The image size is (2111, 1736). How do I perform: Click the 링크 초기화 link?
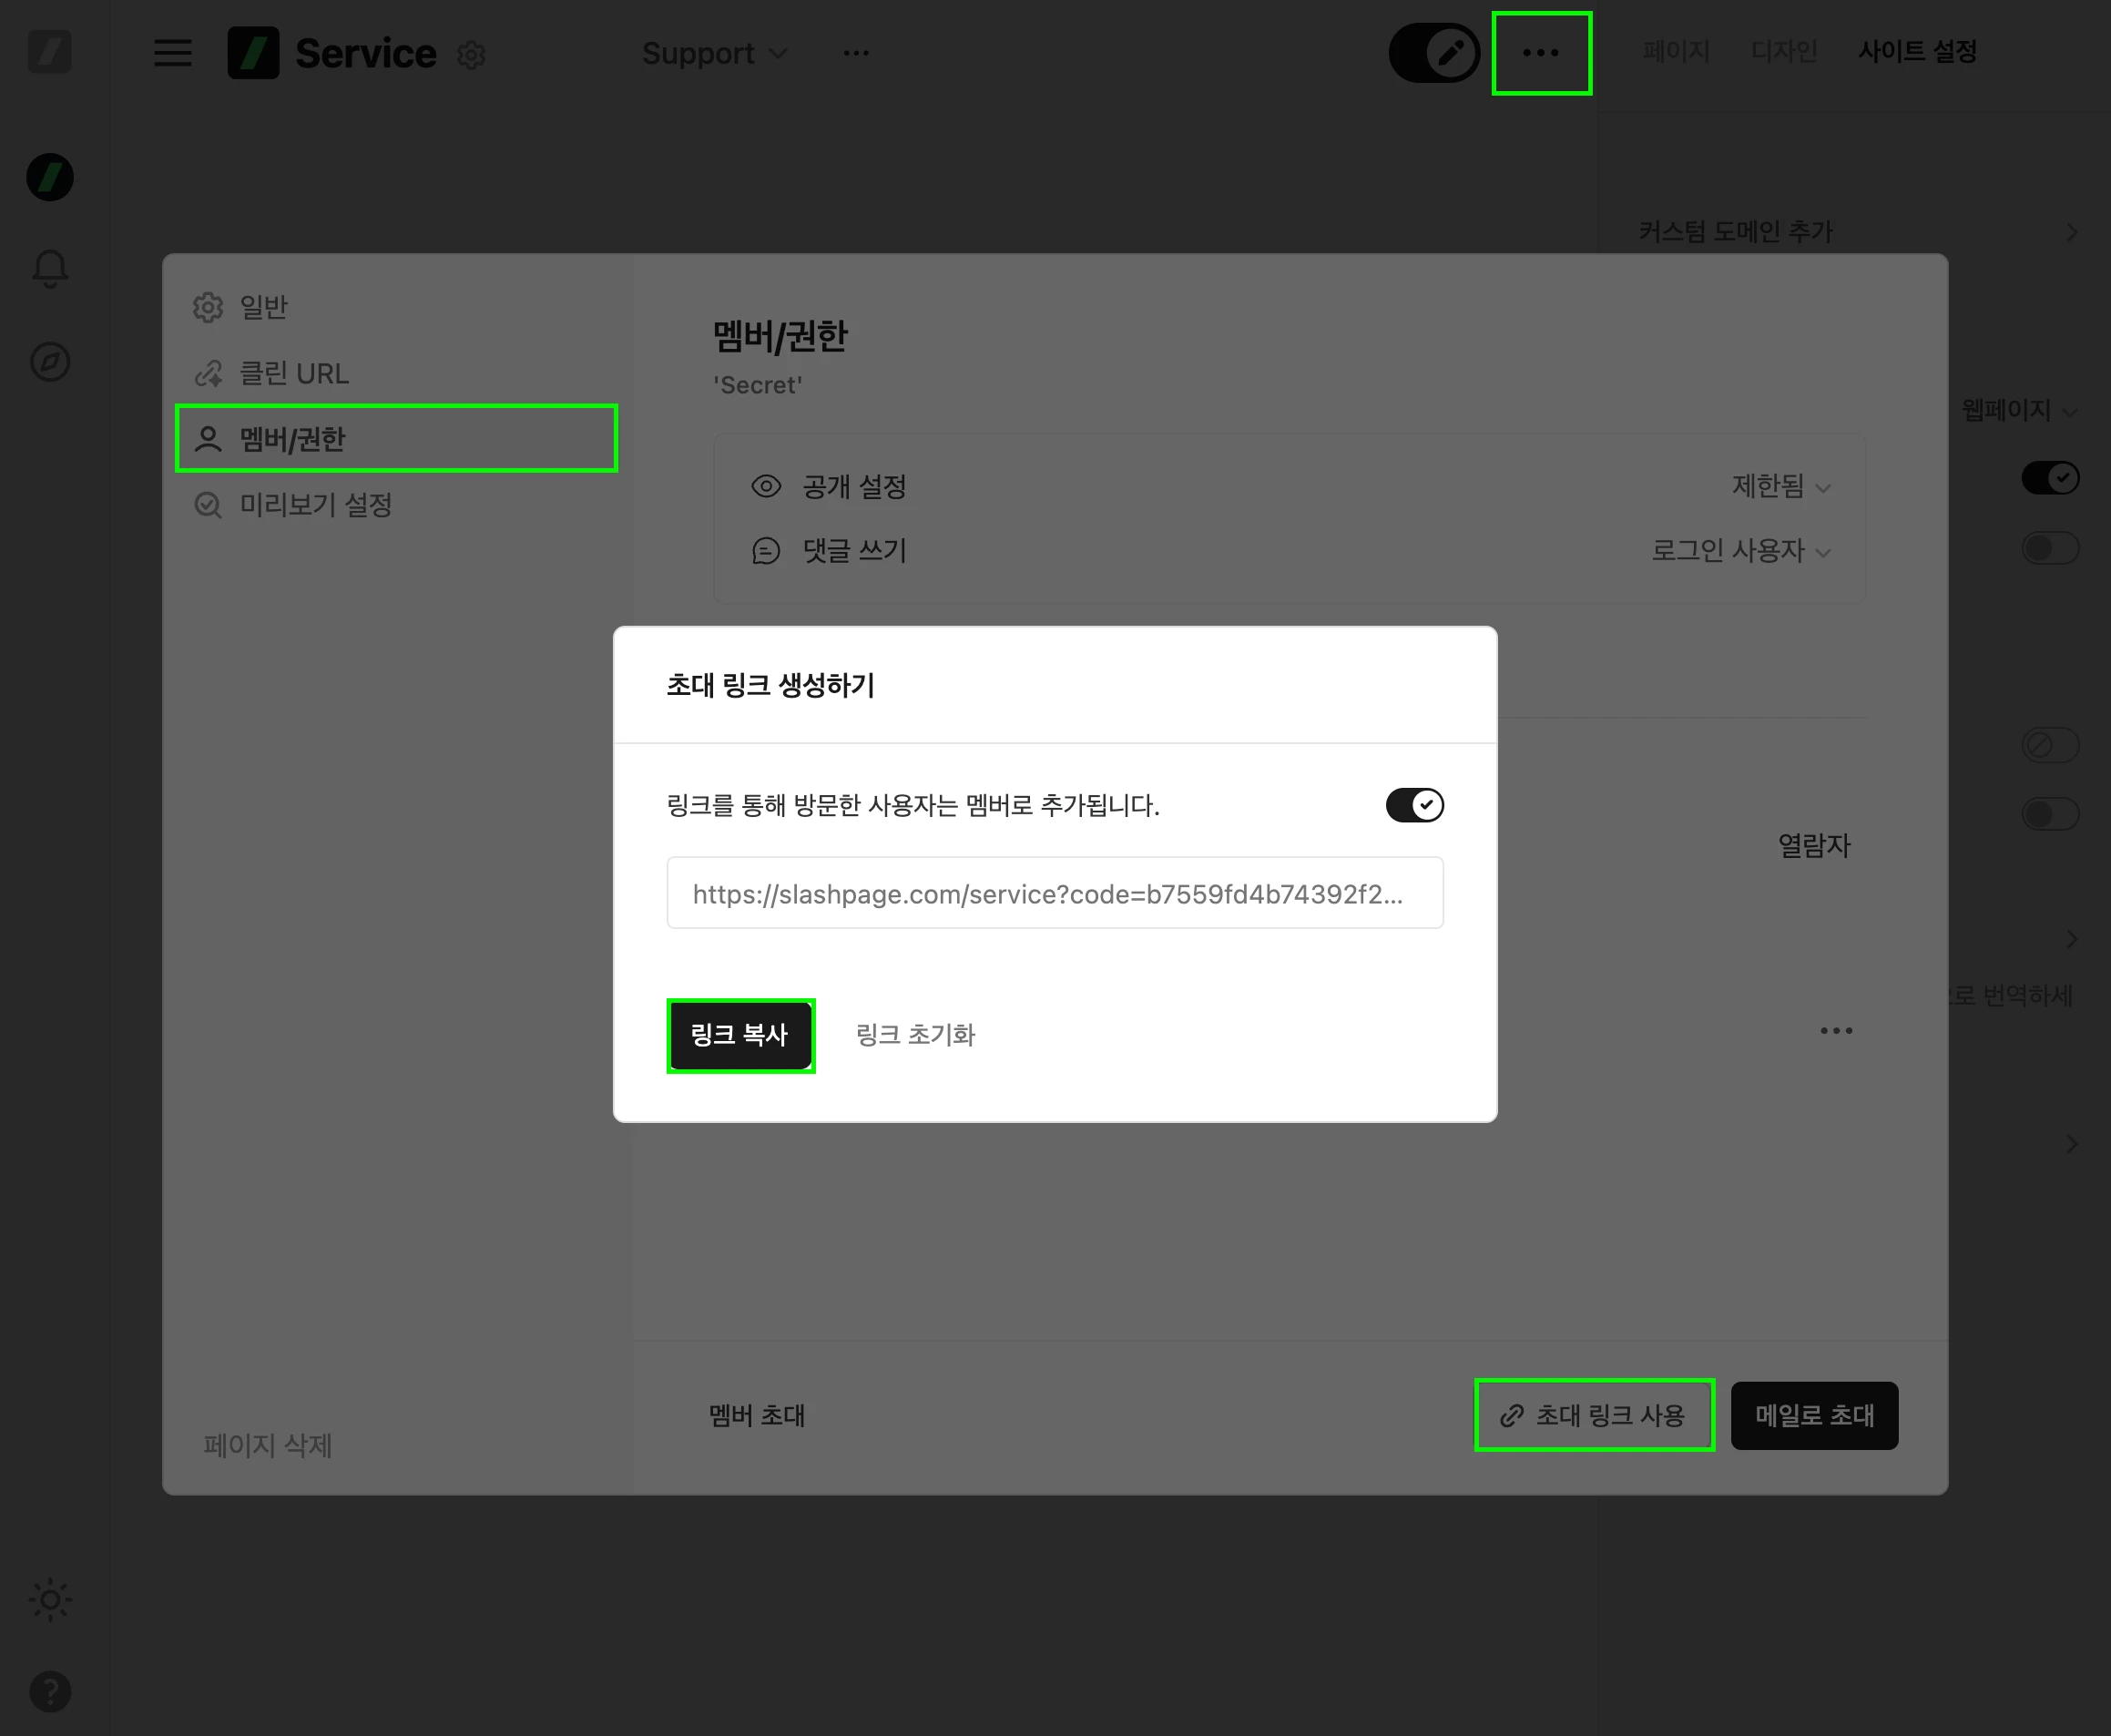click(915, 1035)
